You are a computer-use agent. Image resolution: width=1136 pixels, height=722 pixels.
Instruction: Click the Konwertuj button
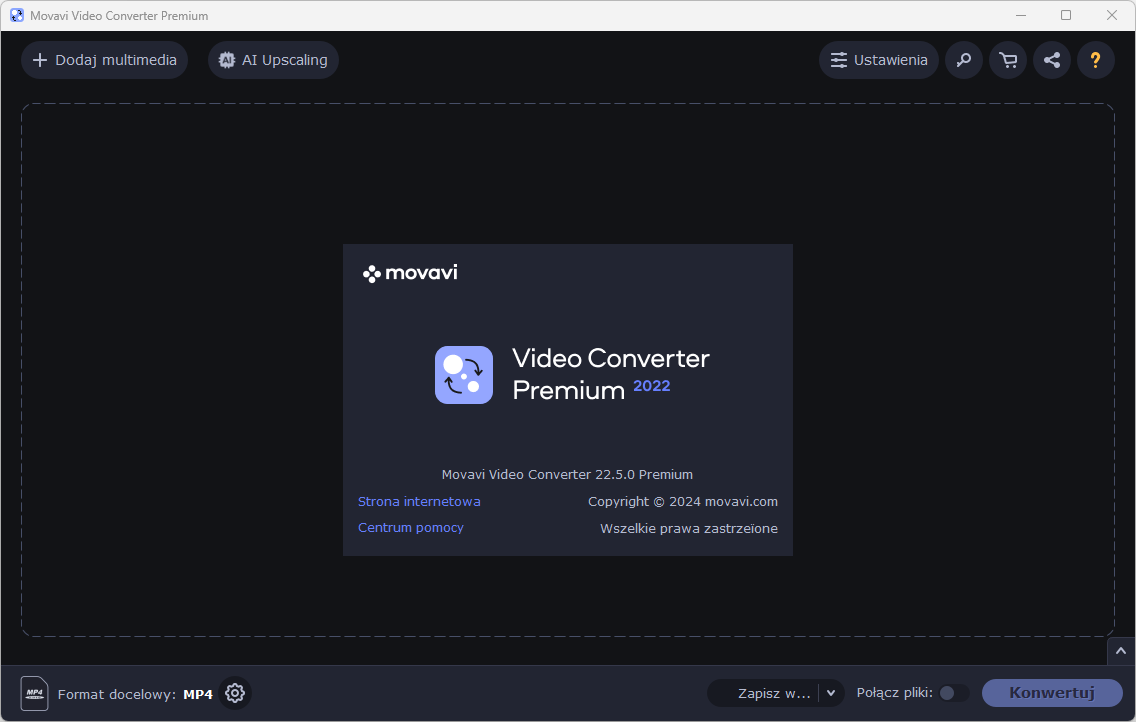(x=1052, y=693)
